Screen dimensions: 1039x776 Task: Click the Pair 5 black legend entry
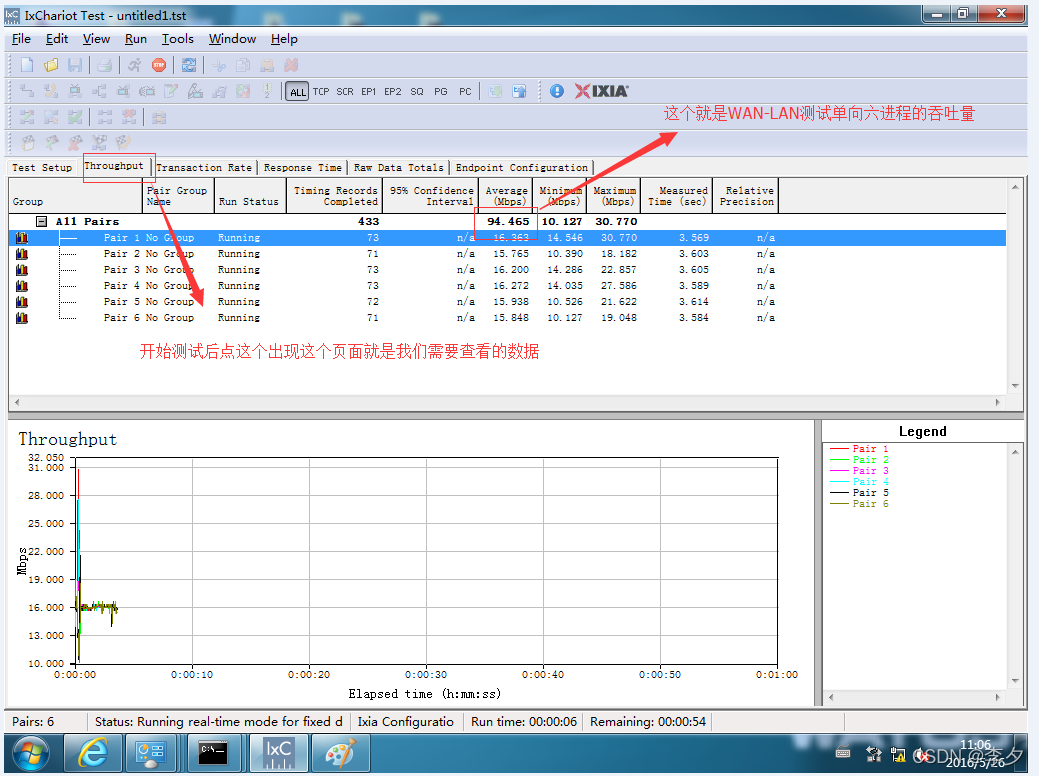(859, 492)
